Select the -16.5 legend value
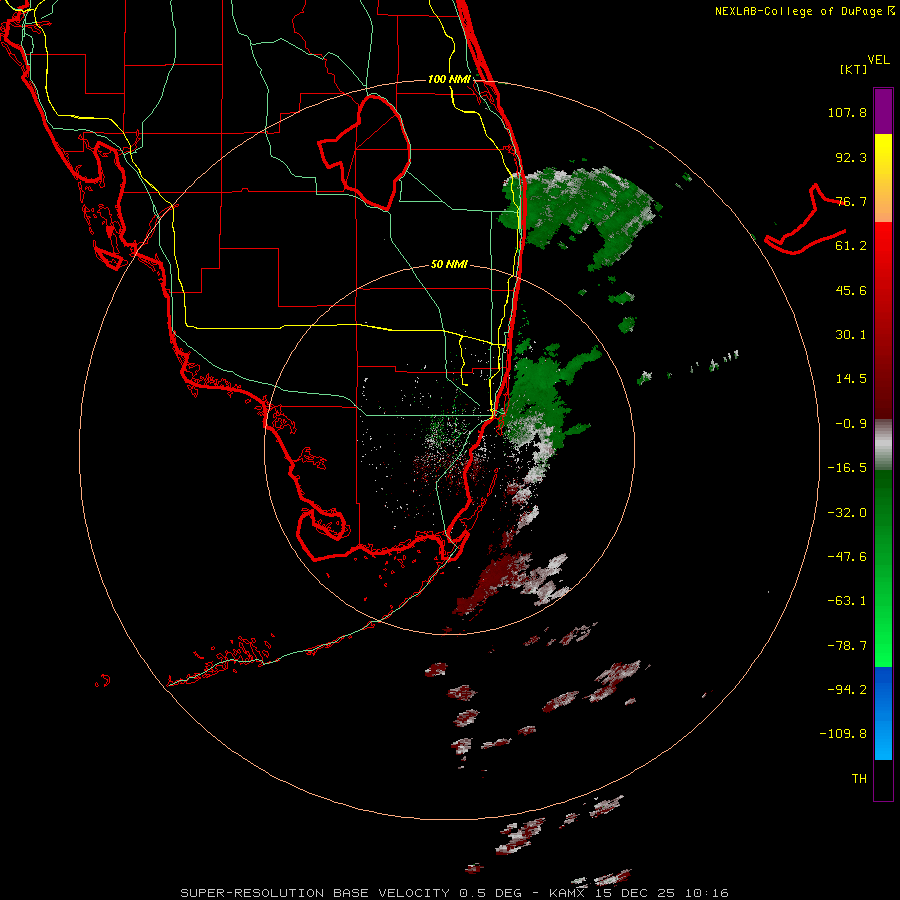This screenshot has width=900, height=900. click(x=847, y=468)
